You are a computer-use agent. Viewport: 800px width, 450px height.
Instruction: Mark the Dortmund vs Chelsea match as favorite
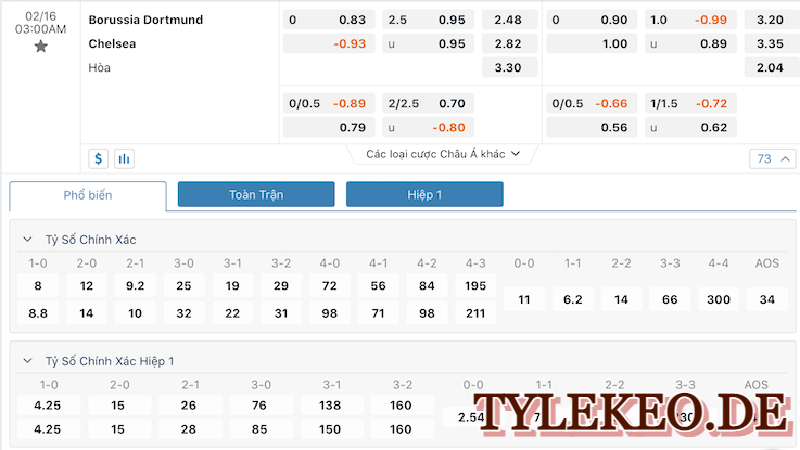coord(41,47)
